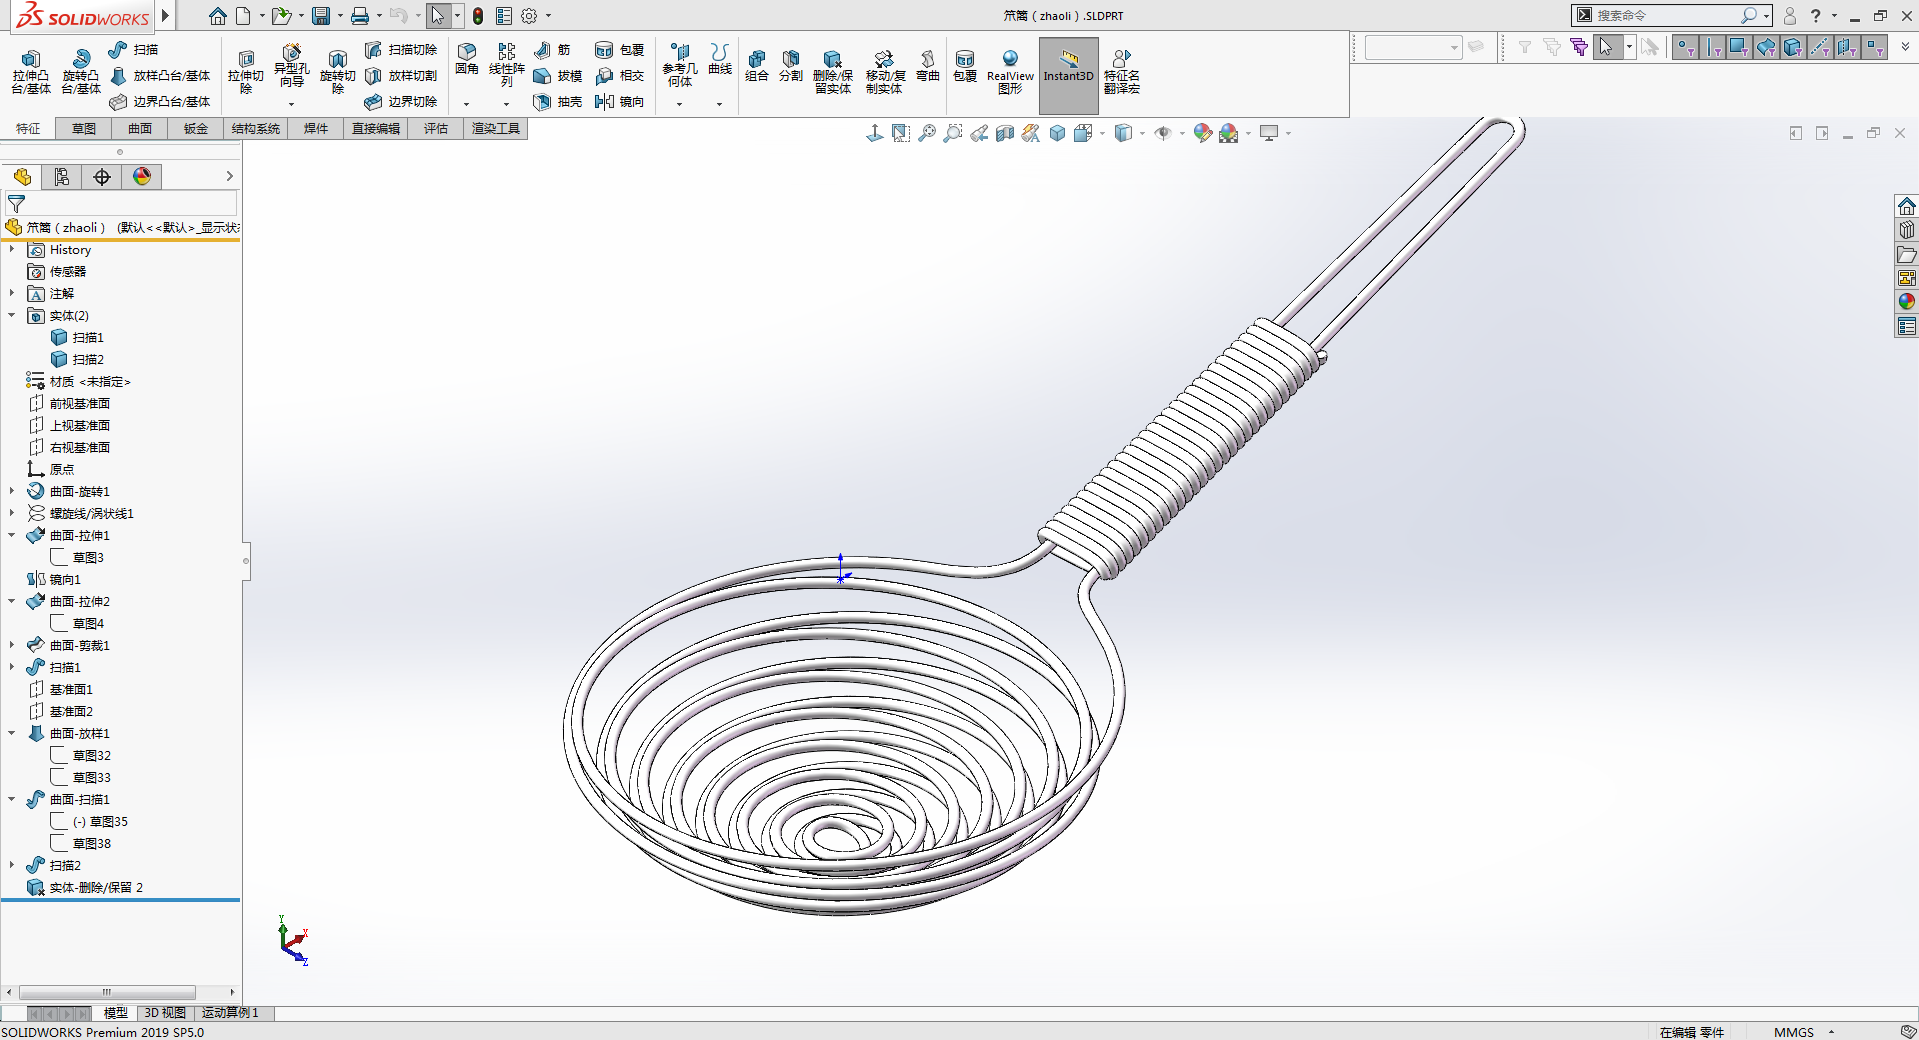Select the 边界凸台/基体 boundary boss tool
1919x1040 pixels.
tap(160, 101)
